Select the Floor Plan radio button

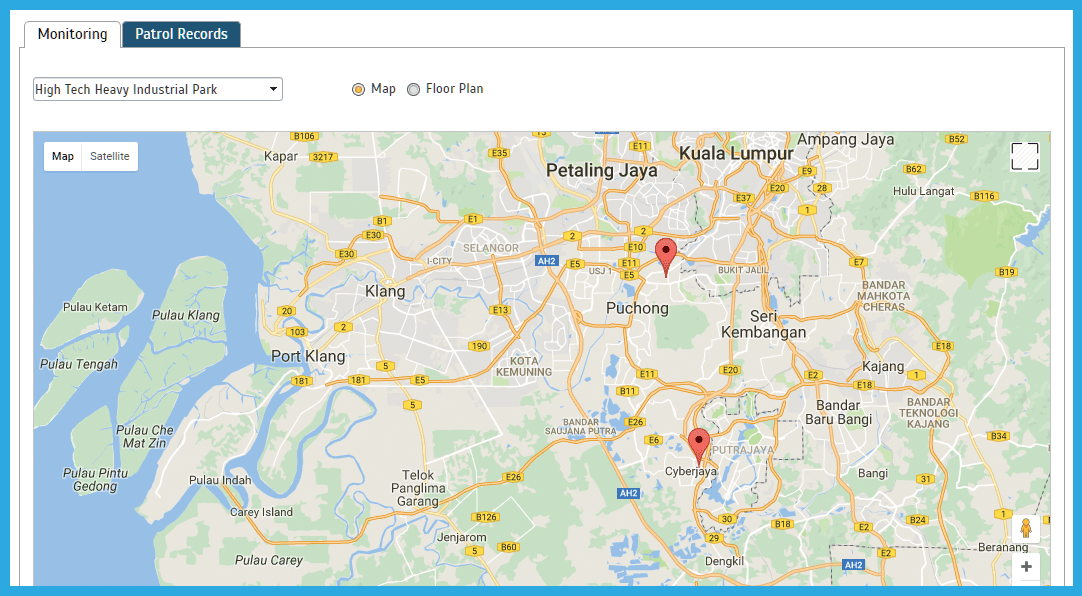(413, 89)
